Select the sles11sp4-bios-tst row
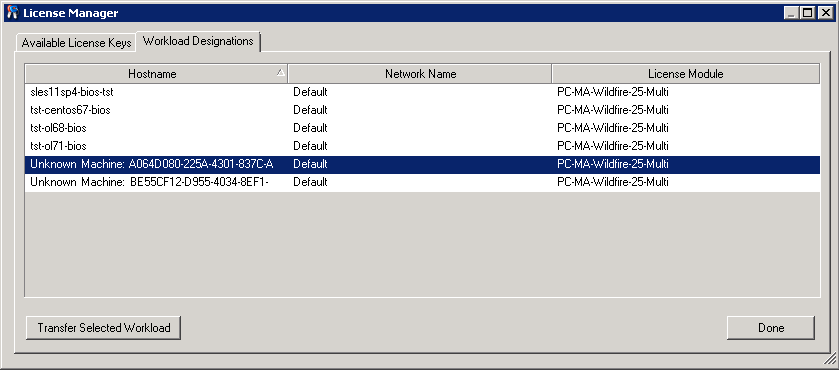Image resolution: width=839 pixels, height=370 pixels. coord(422,92)
